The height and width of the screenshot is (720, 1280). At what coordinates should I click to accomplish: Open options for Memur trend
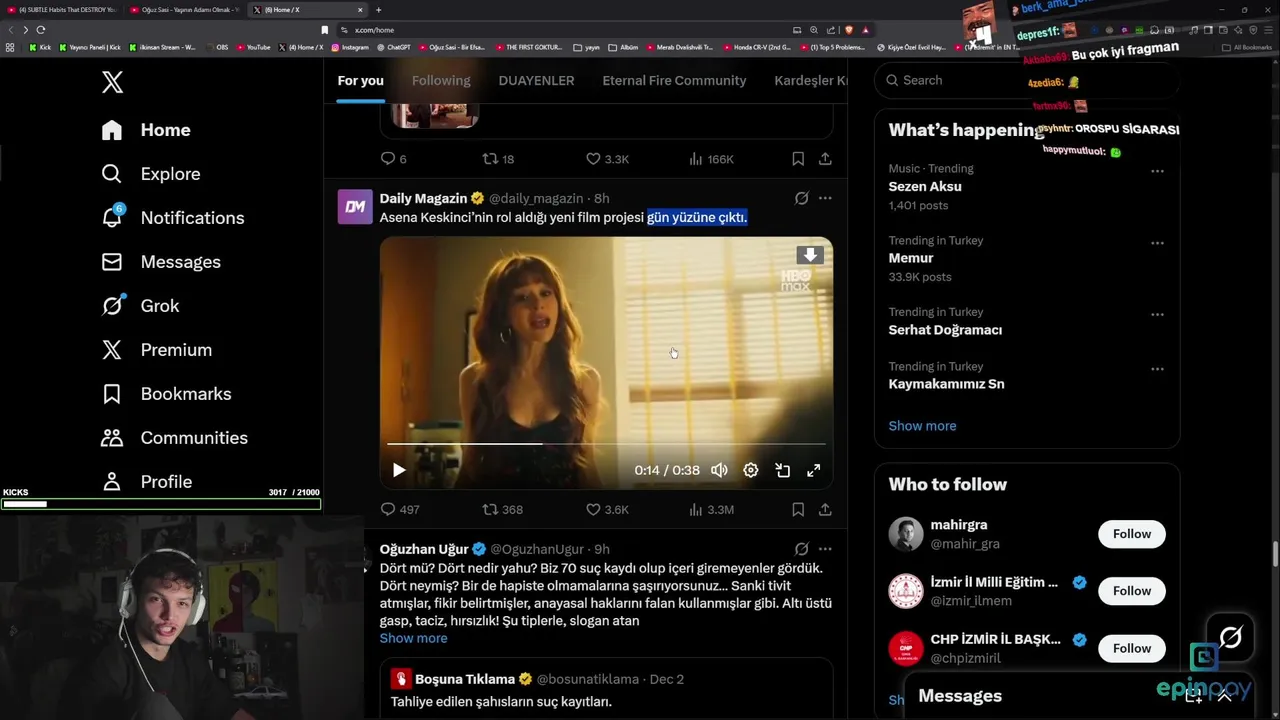point(1157,243)
